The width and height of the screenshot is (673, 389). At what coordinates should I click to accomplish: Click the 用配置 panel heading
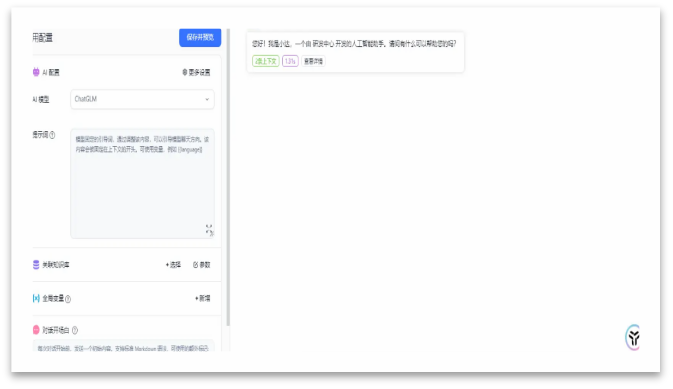click(x=42, y=38)
